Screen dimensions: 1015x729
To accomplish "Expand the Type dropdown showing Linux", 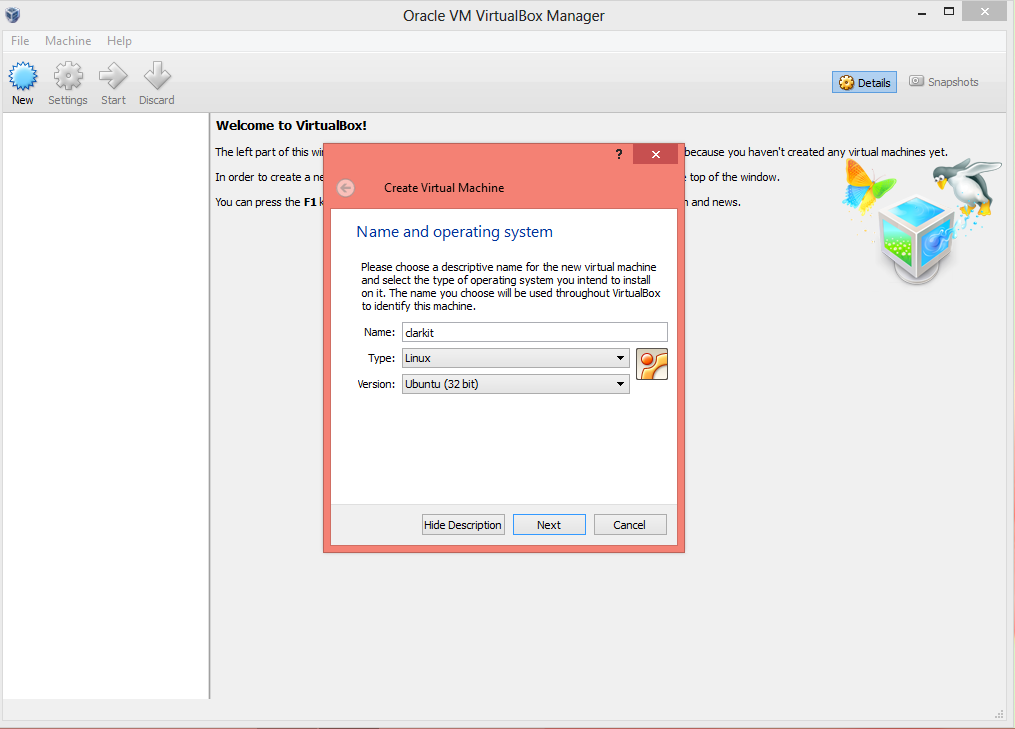I will (x=515, y=358).
